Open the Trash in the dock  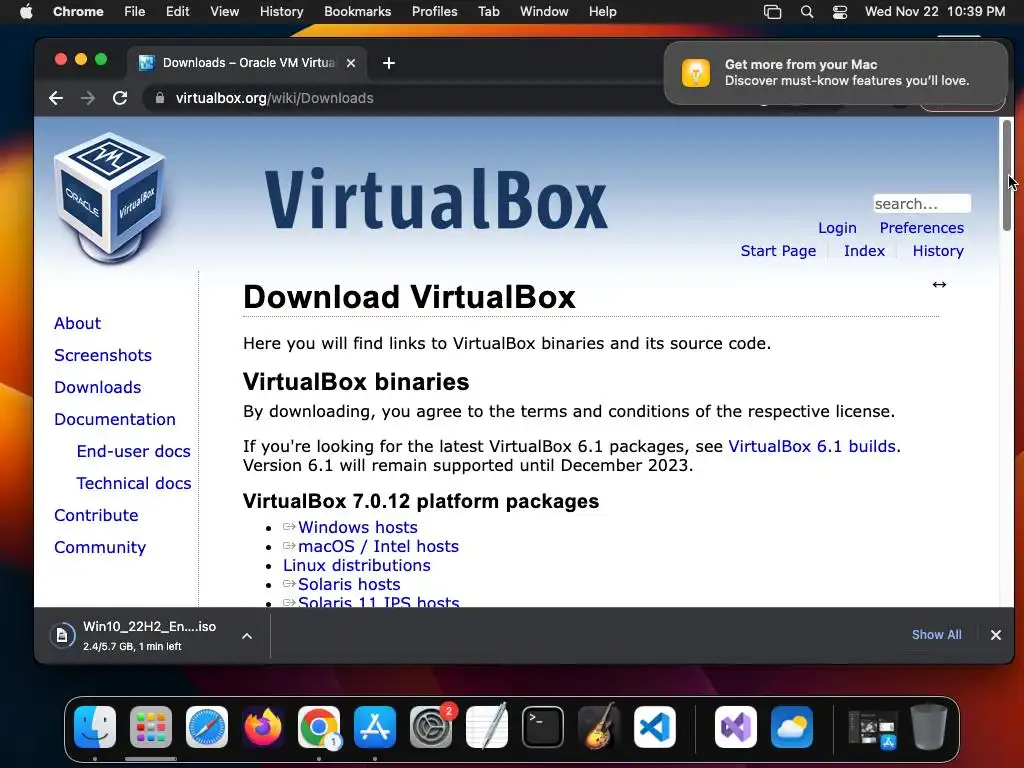[x=929, y=727]
